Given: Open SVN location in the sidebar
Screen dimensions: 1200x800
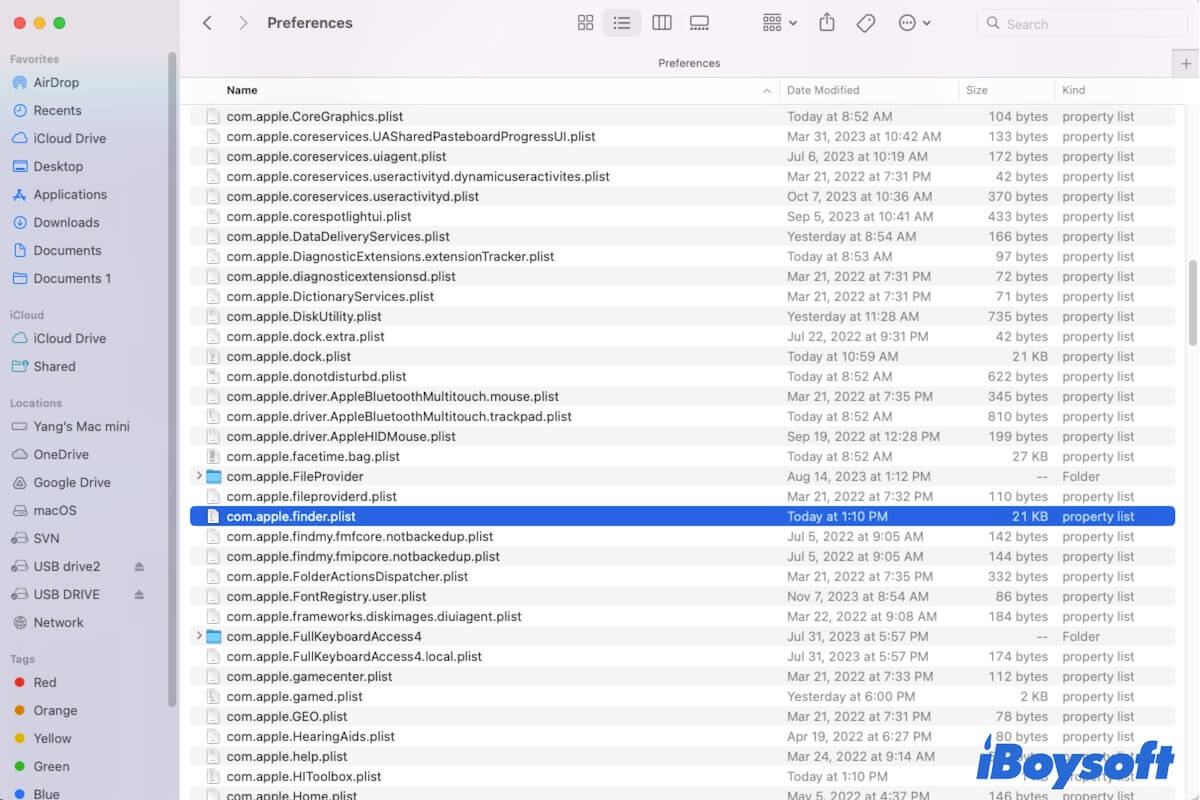Looking at the screenshot, I should pyautogui.click(x=46, y=539).
